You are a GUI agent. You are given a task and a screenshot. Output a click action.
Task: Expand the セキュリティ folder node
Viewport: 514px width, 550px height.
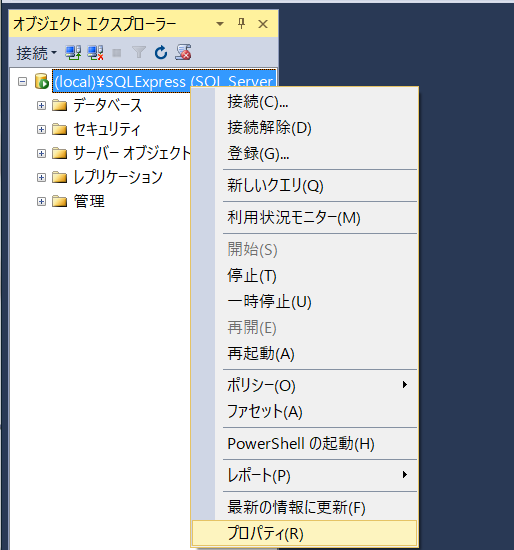pyautogui.click(x=41, y=129)
